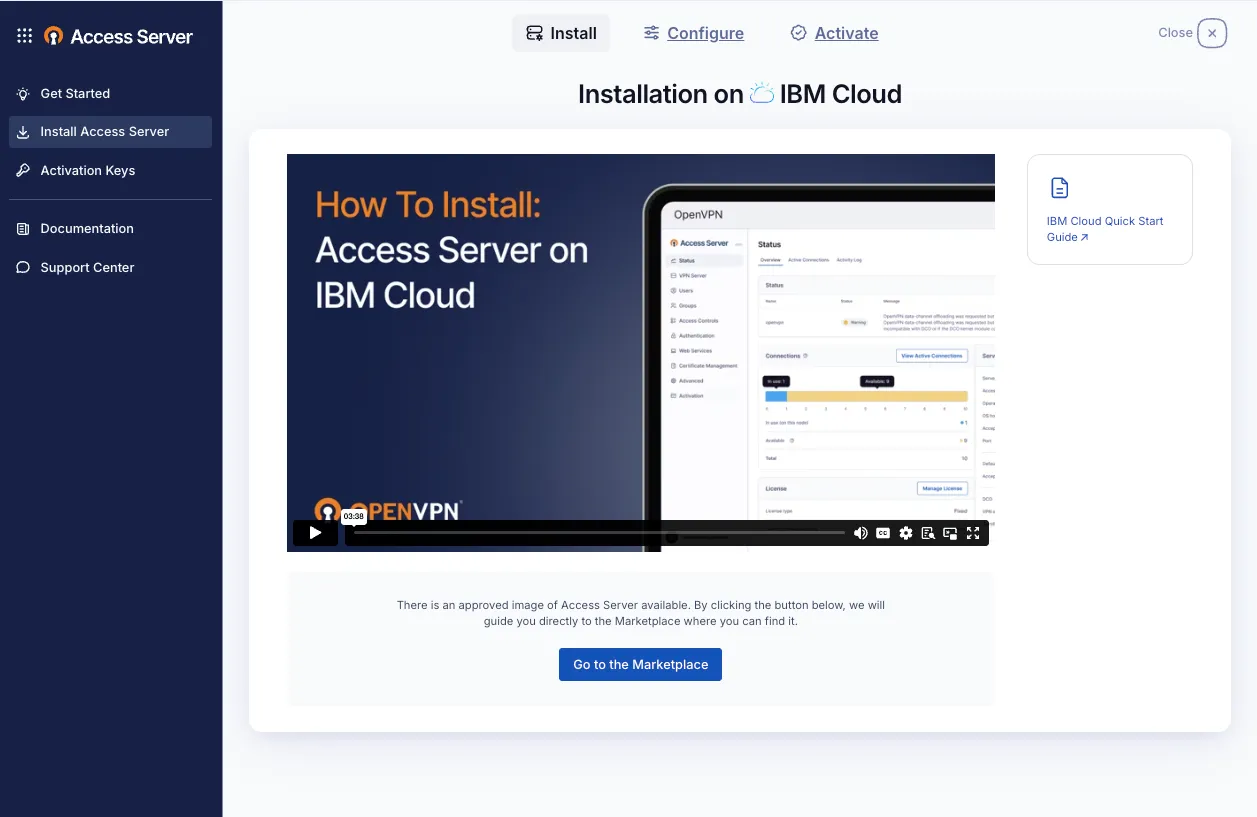Image resolution: width=1257 pixels, height=817 pixels.
Task: Click the Go to the Marketplace button
Action: (x=640, y=665)
